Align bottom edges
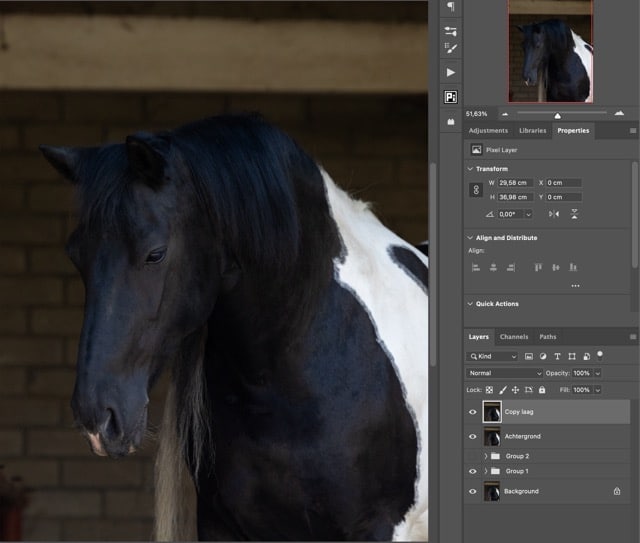This screenshot has width=640, height=543. 573,267
